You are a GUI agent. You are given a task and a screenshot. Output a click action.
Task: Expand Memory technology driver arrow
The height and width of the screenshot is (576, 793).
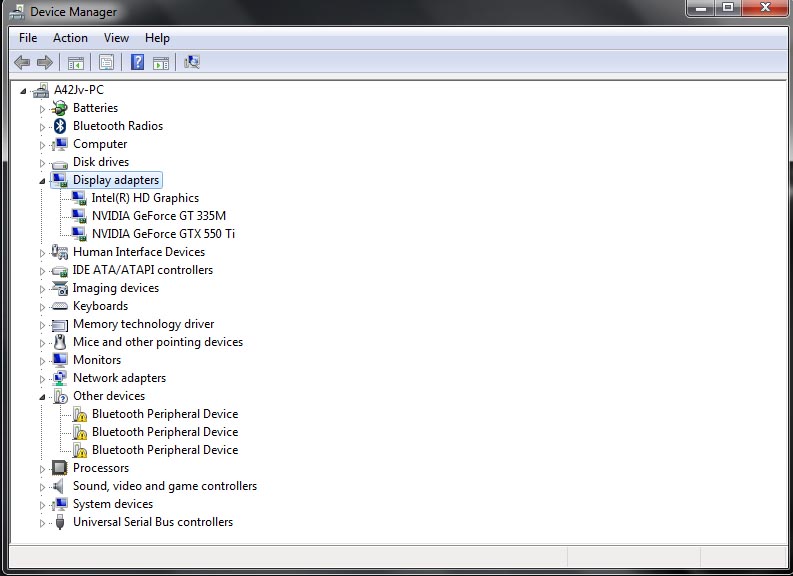[42, 325]
